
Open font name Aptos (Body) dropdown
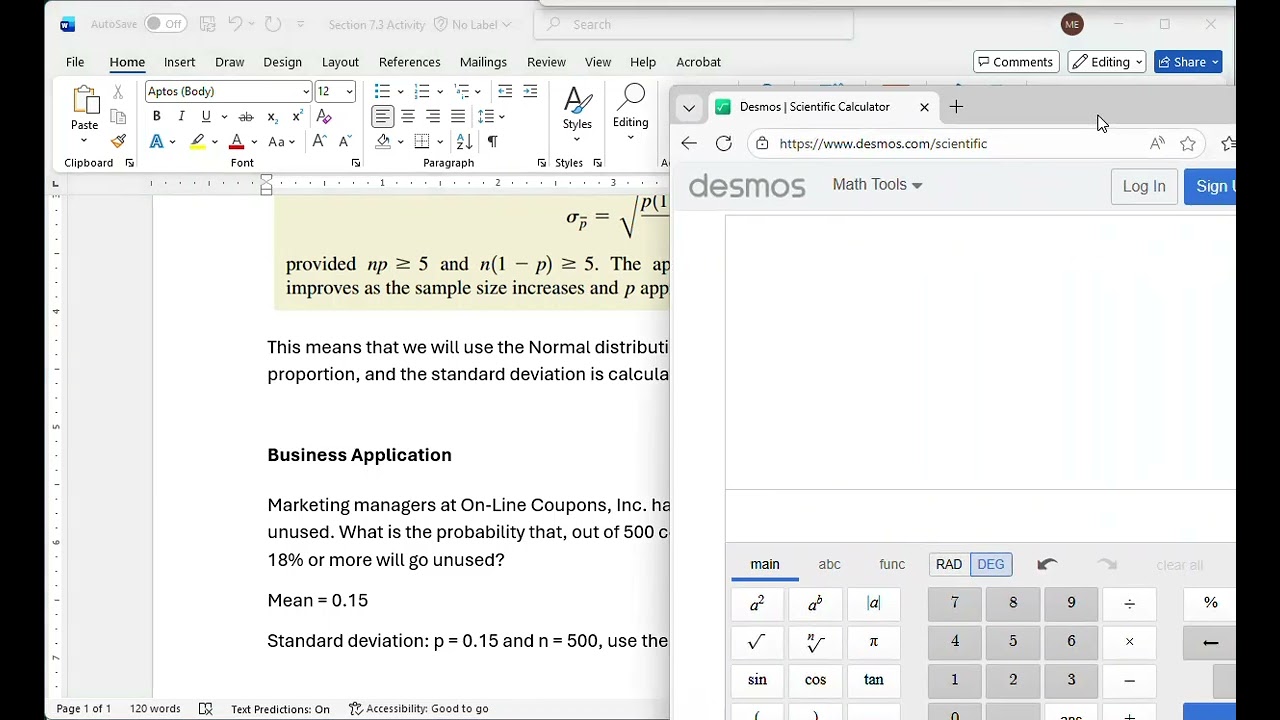coord(306,91)
